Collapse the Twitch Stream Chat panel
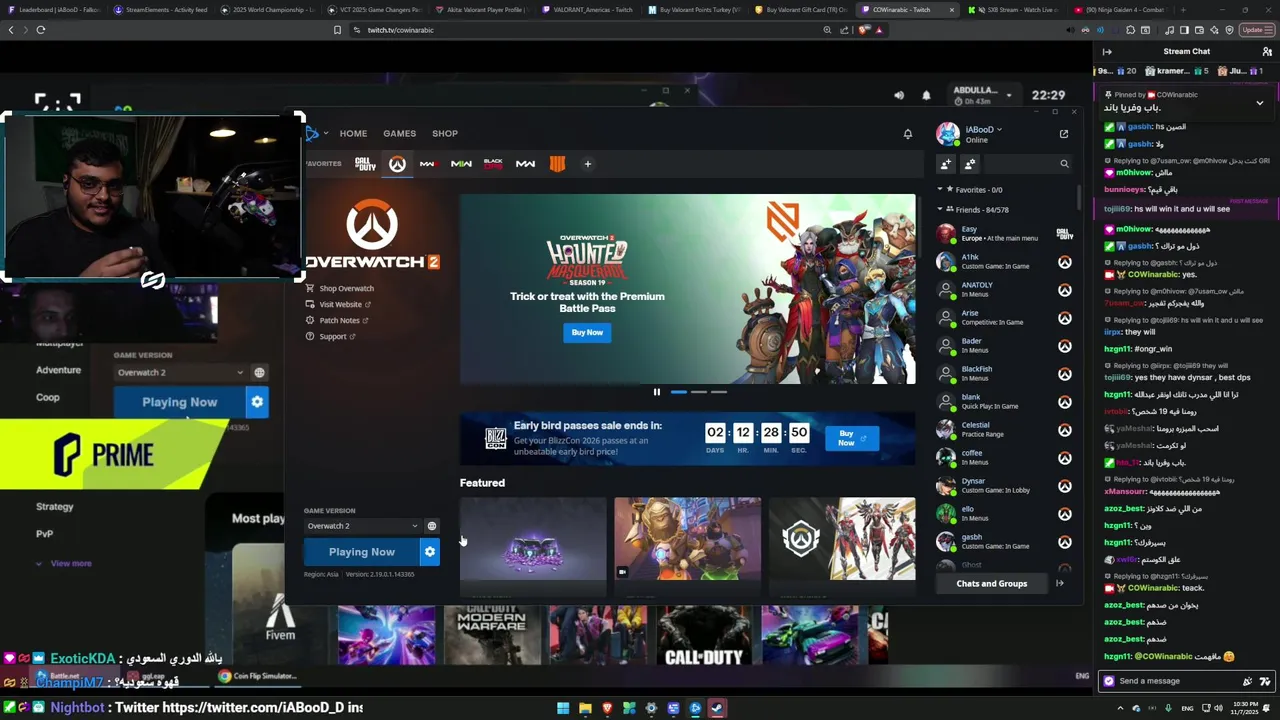Viewport: 1280px width, 720px height. (x=1107, y=52)
